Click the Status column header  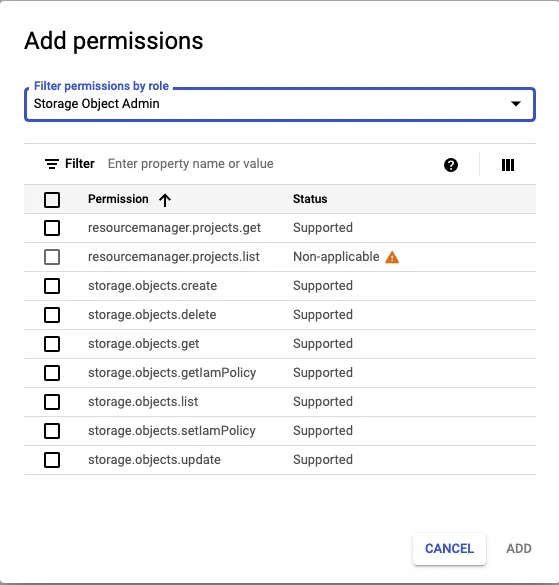coord(310,199)
